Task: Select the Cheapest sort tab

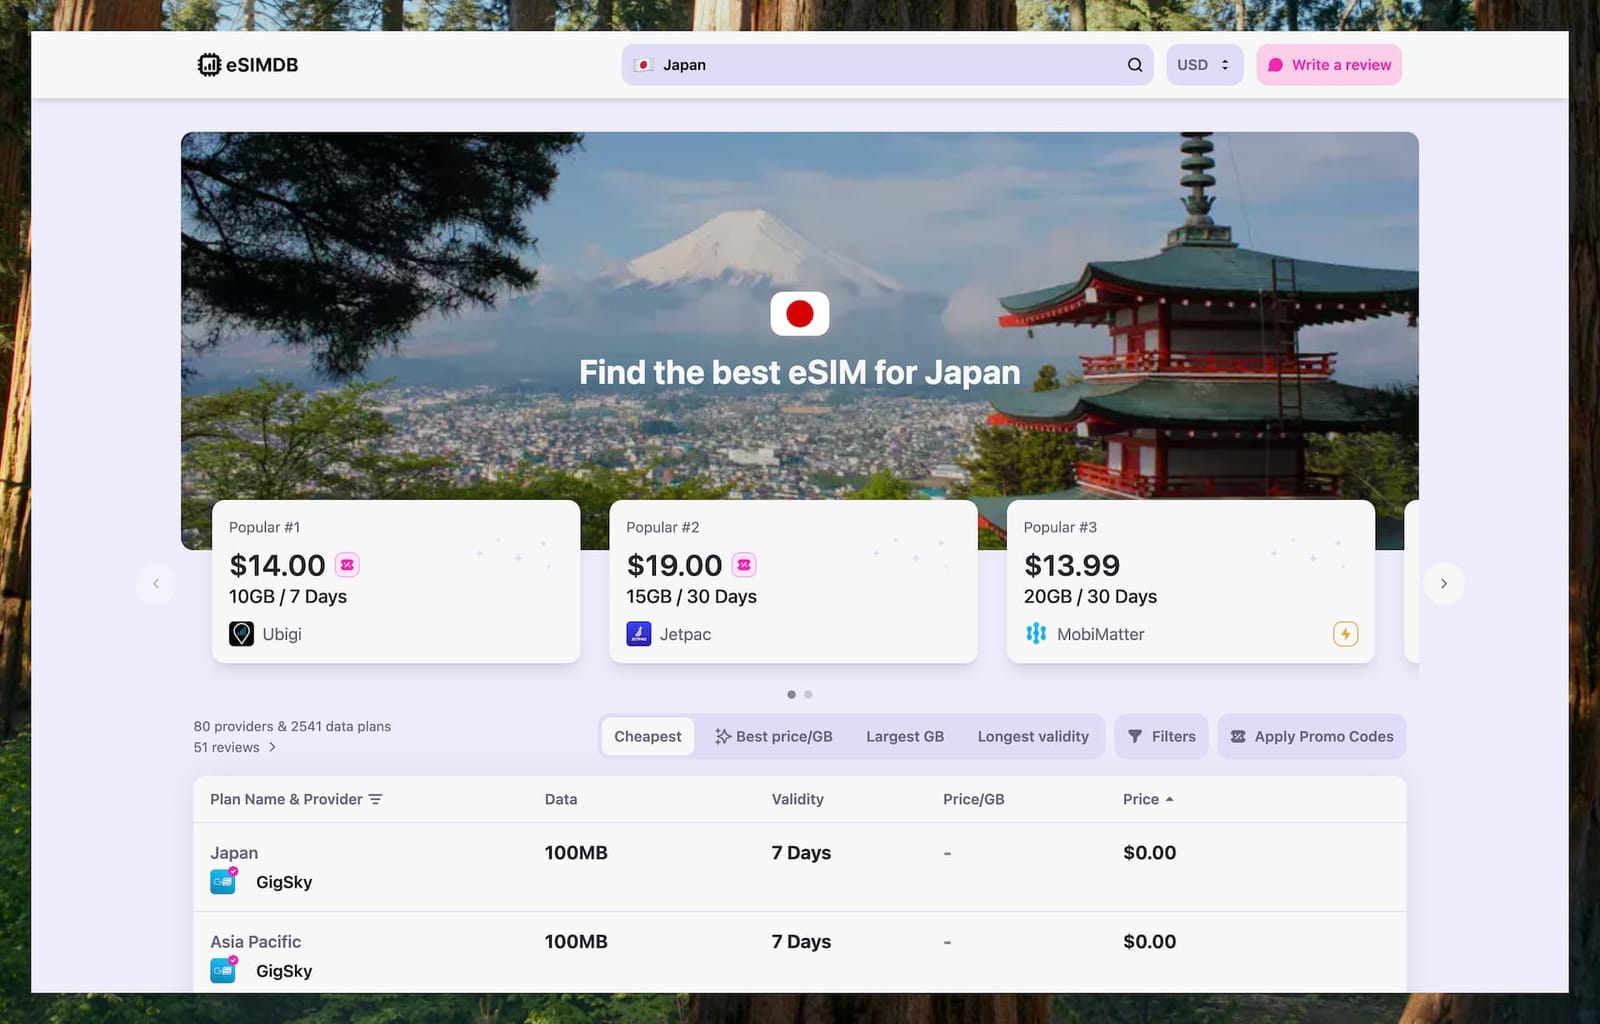Action: tap(647, 737)
